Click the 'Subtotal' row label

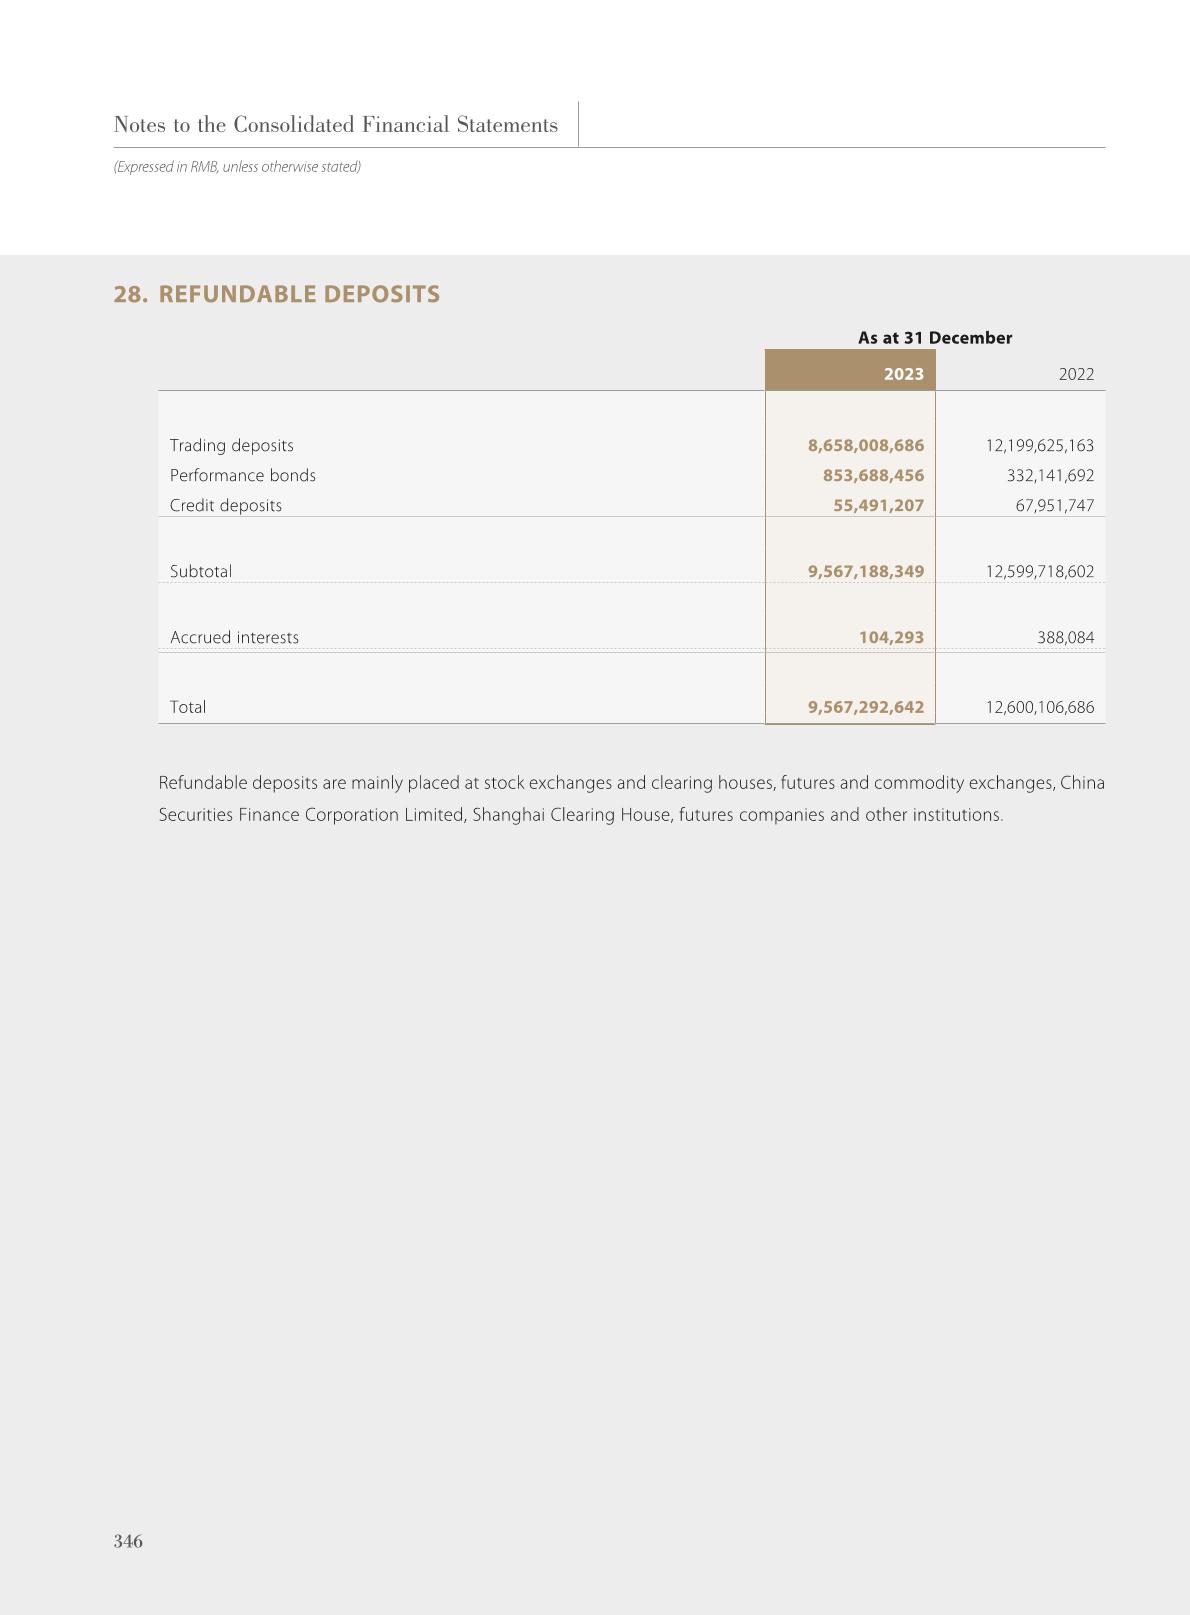click(x=201, y=571)
